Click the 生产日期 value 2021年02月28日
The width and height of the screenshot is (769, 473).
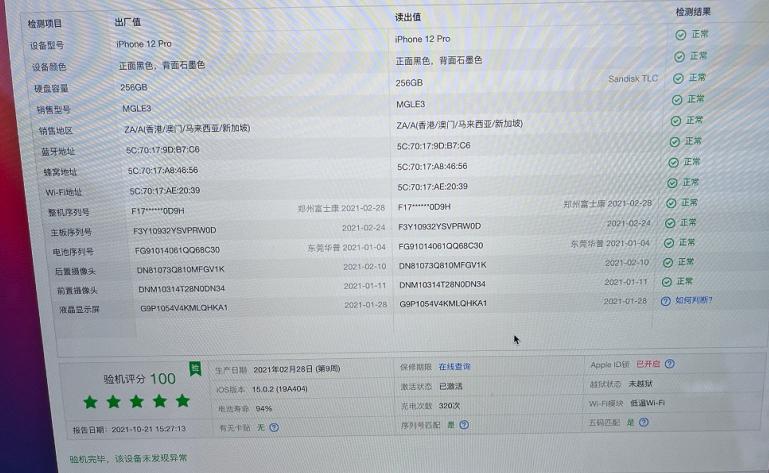pos(297,369)
